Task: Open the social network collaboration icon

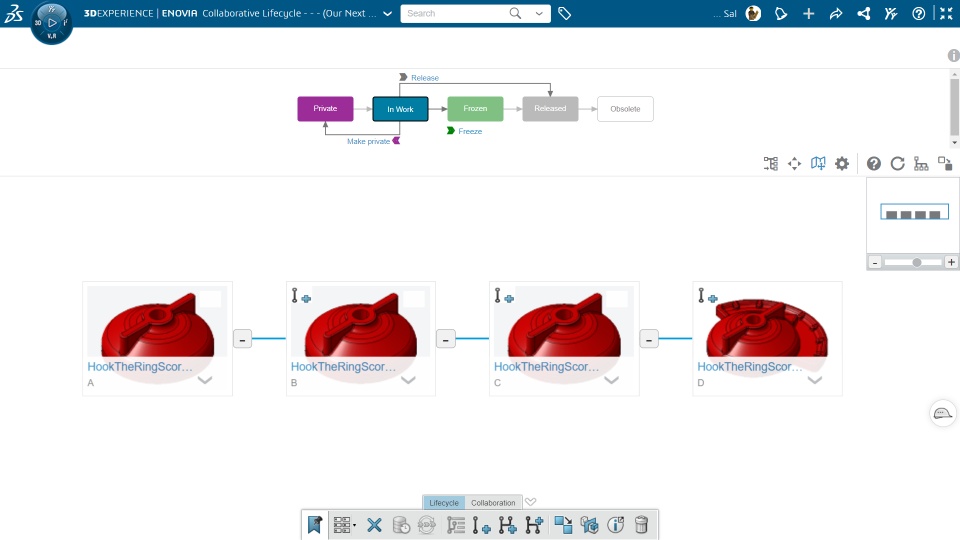Action: 864,13
